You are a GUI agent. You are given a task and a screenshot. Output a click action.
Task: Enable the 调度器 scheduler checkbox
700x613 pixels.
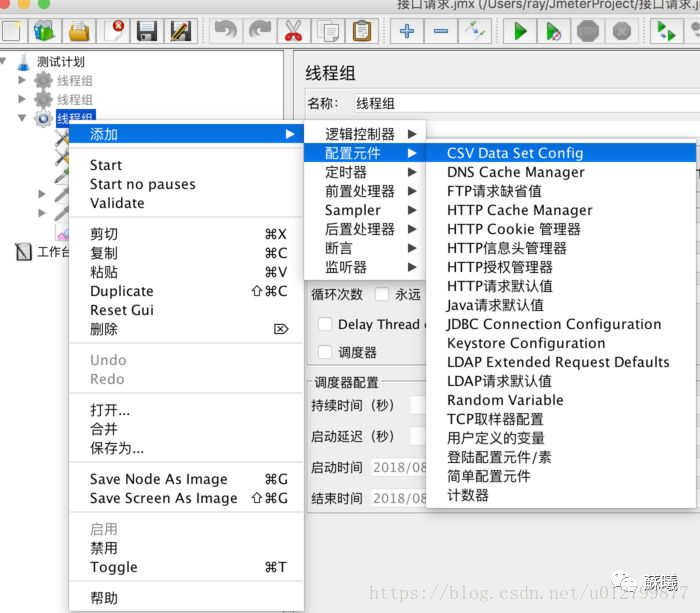click(325, 352)
